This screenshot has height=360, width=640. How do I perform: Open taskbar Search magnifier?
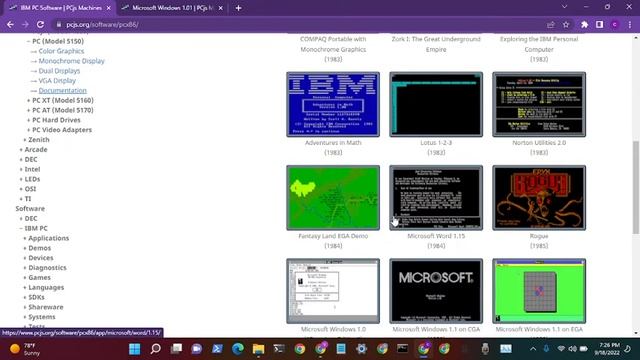(156, 349)
